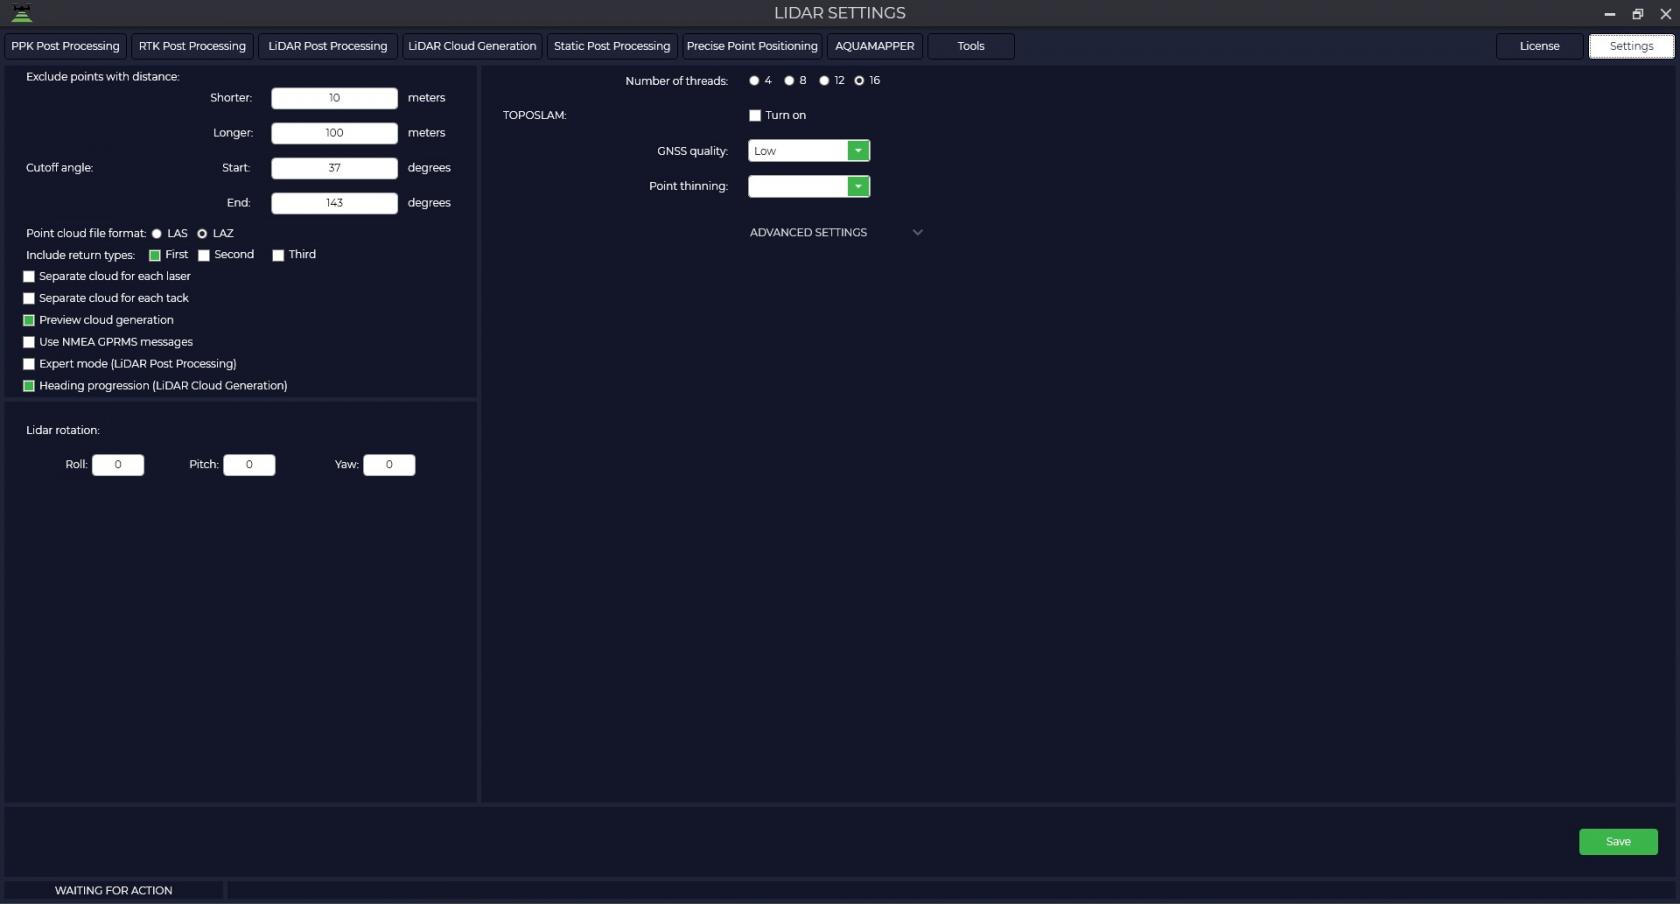Open LiDAR Post Processing tab
1680x904 pixels.
pos(328,46)
